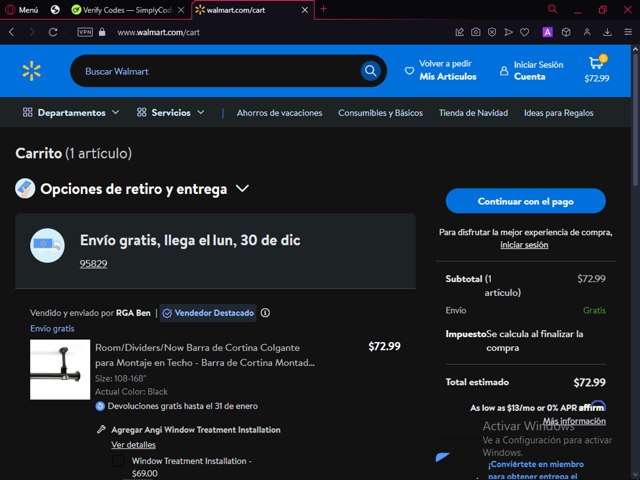Open the easy setup menu icon
The width and height of the screenshot is (640, 480).
point(628,32)
